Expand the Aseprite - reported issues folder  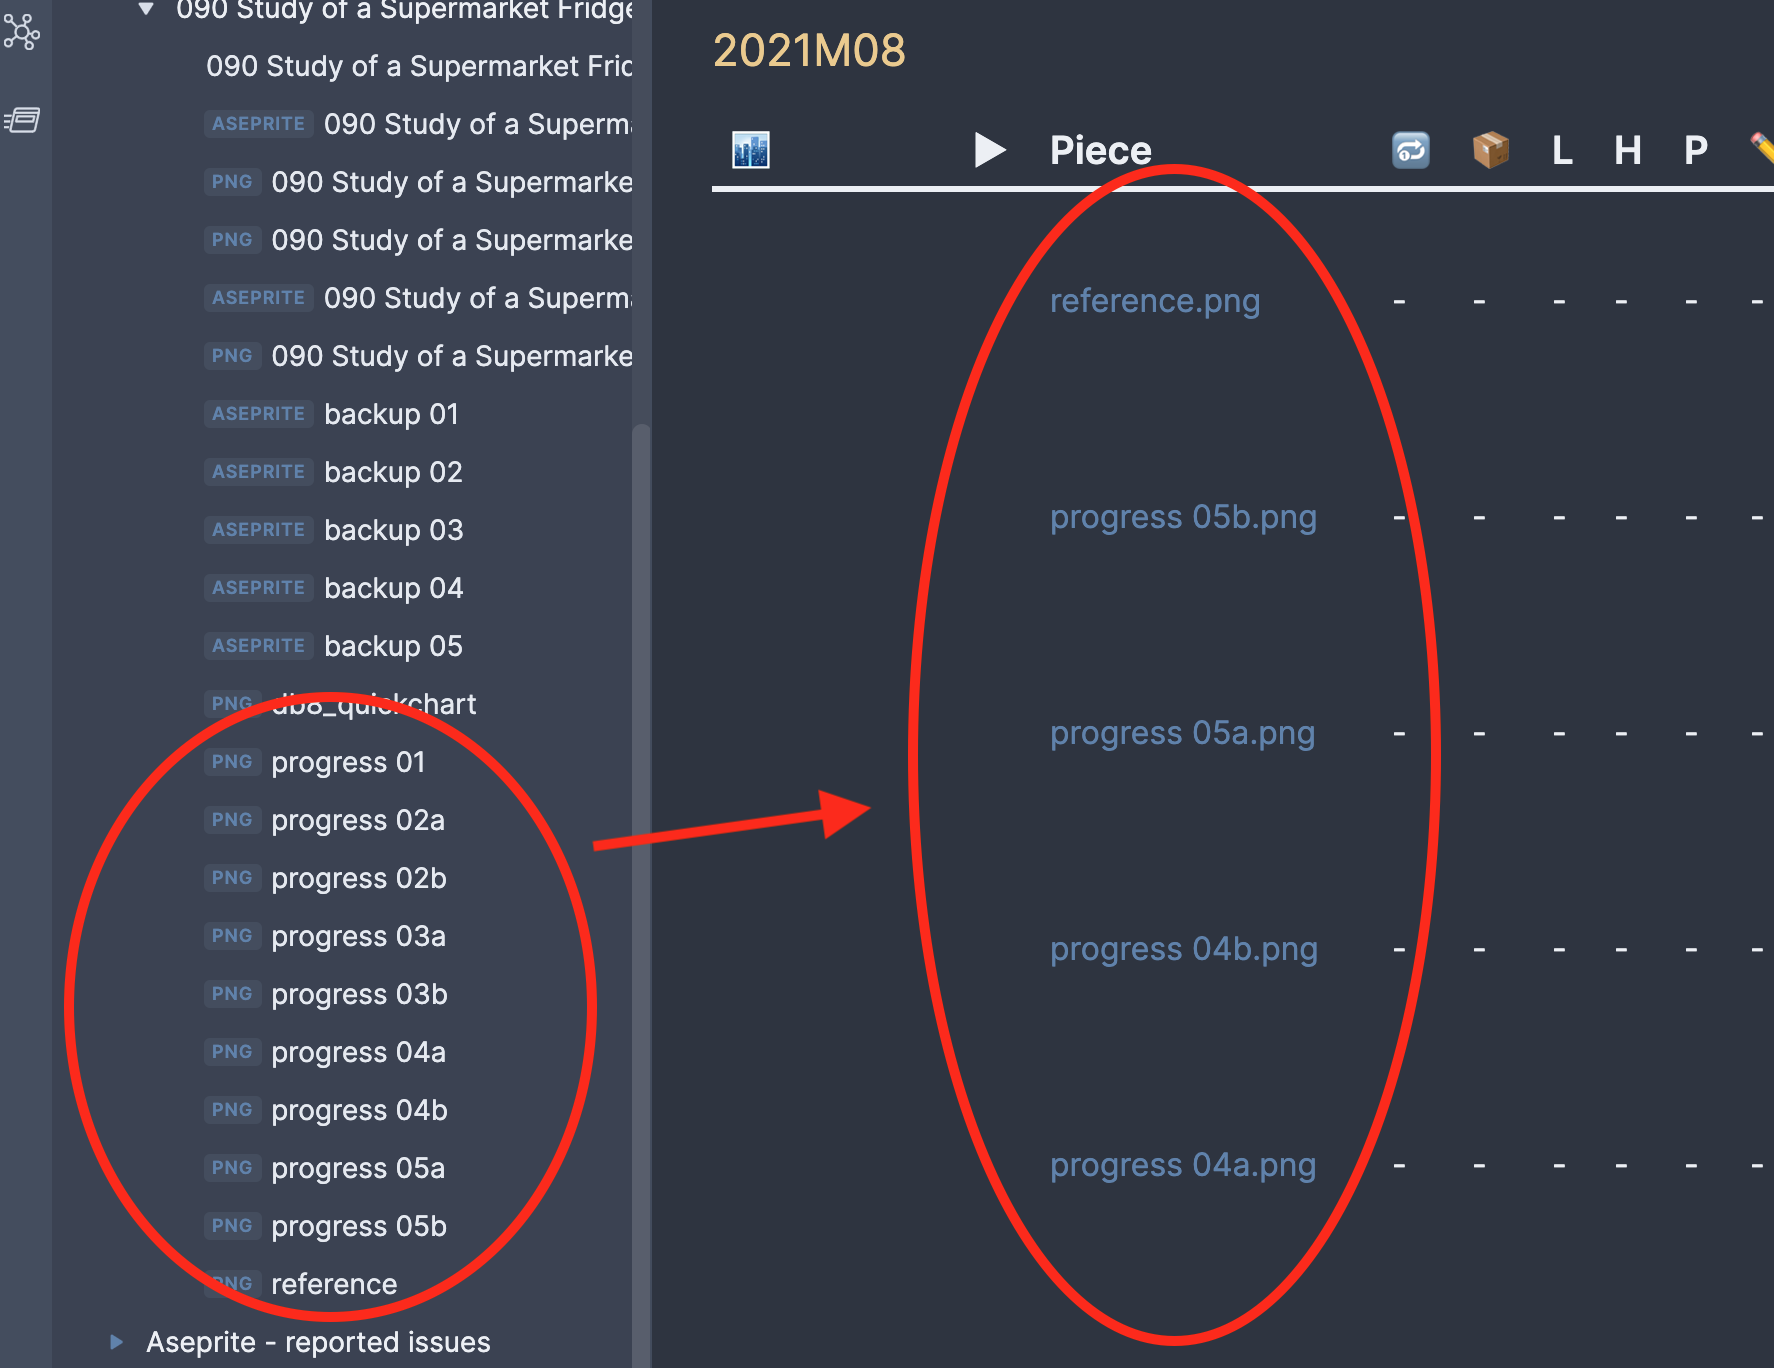[x=117, y=1342]
